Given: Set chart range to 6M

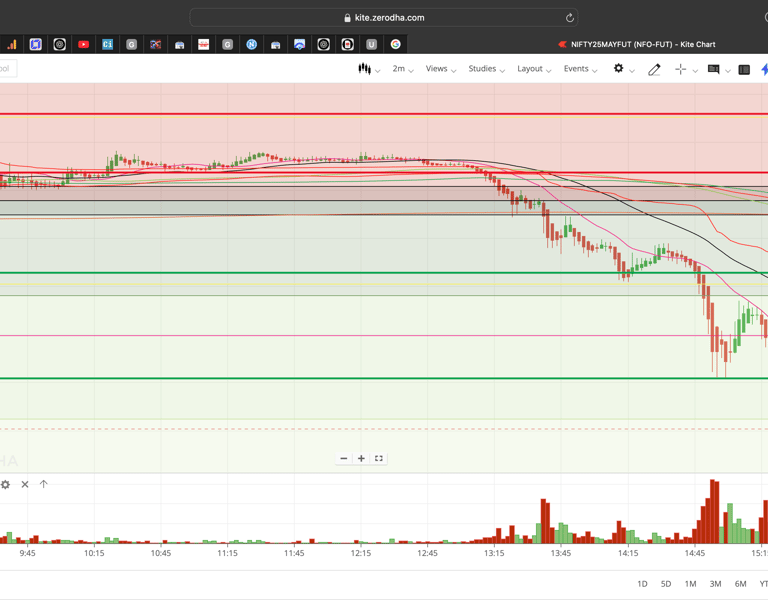Looking at the screenshot, I should coord(740,584).
